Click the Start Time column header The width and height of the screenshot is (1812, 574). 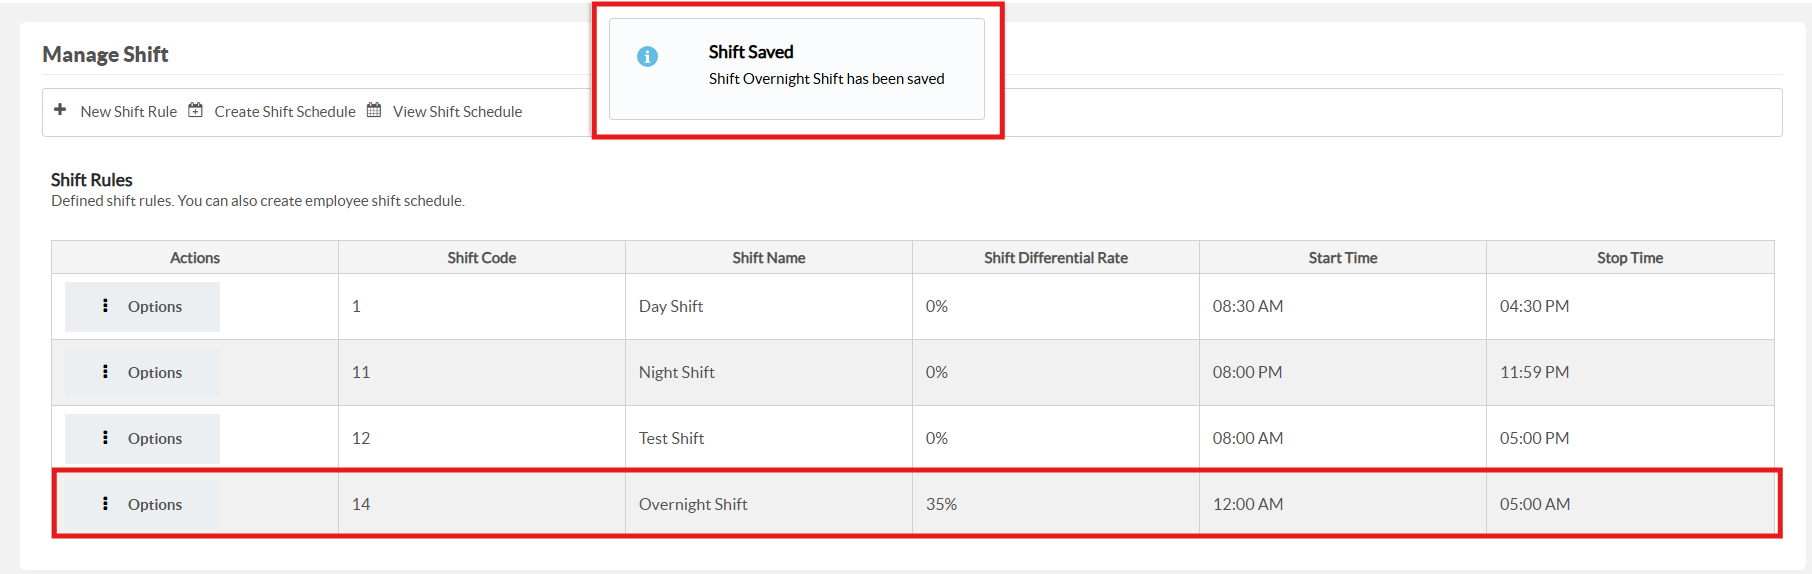1343,258
